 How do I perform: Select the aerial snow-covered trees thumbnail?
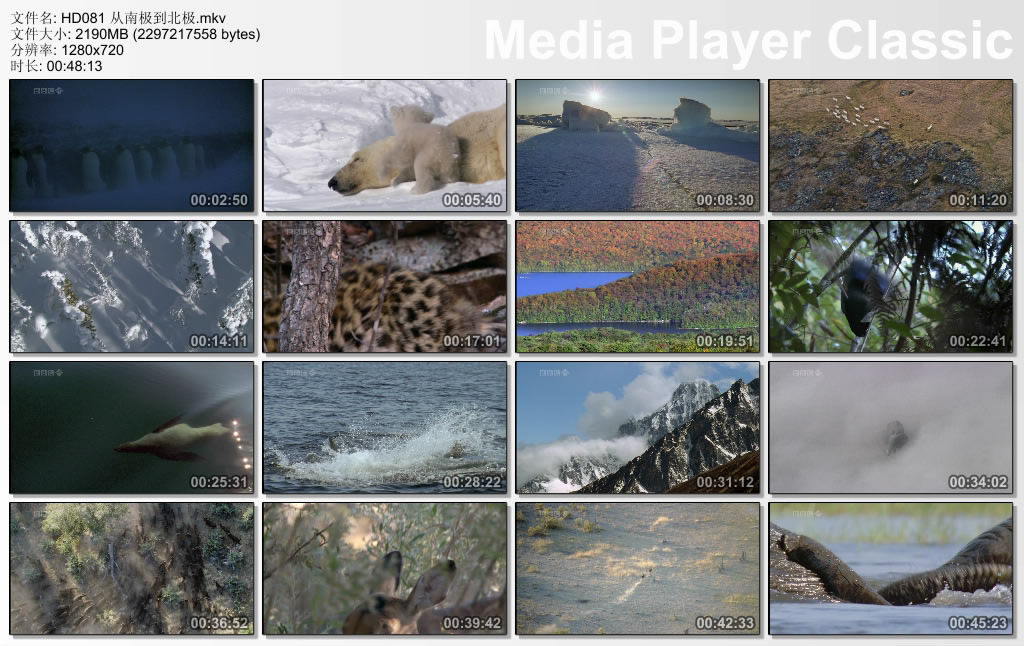pos(132,286)
